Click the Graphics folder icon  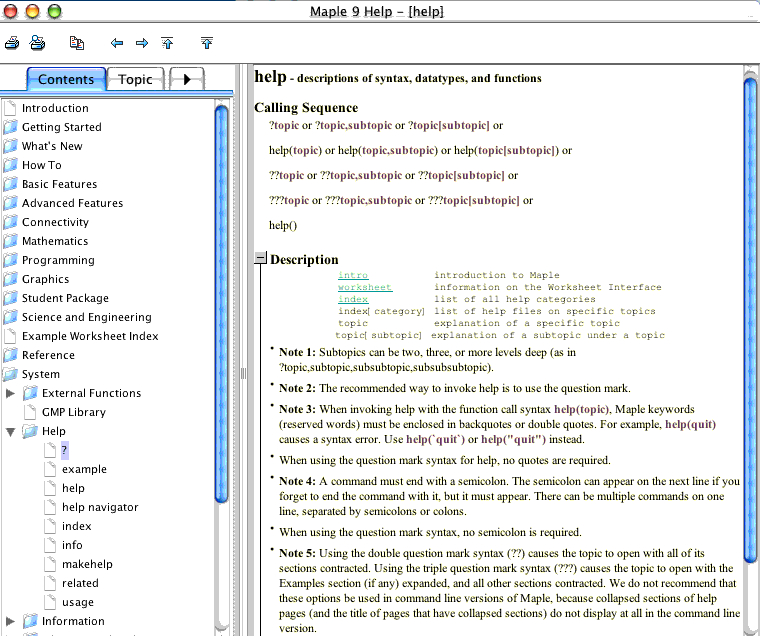pyautogui.click(x=10, y=279)
